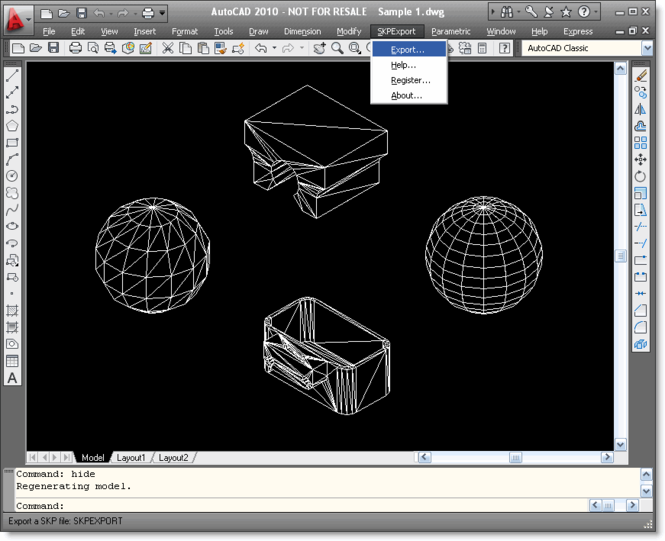The width and height of the screenshot is (665, 541).
Task: Select the Multiline Text A tool
Action: tap(12, 378)
